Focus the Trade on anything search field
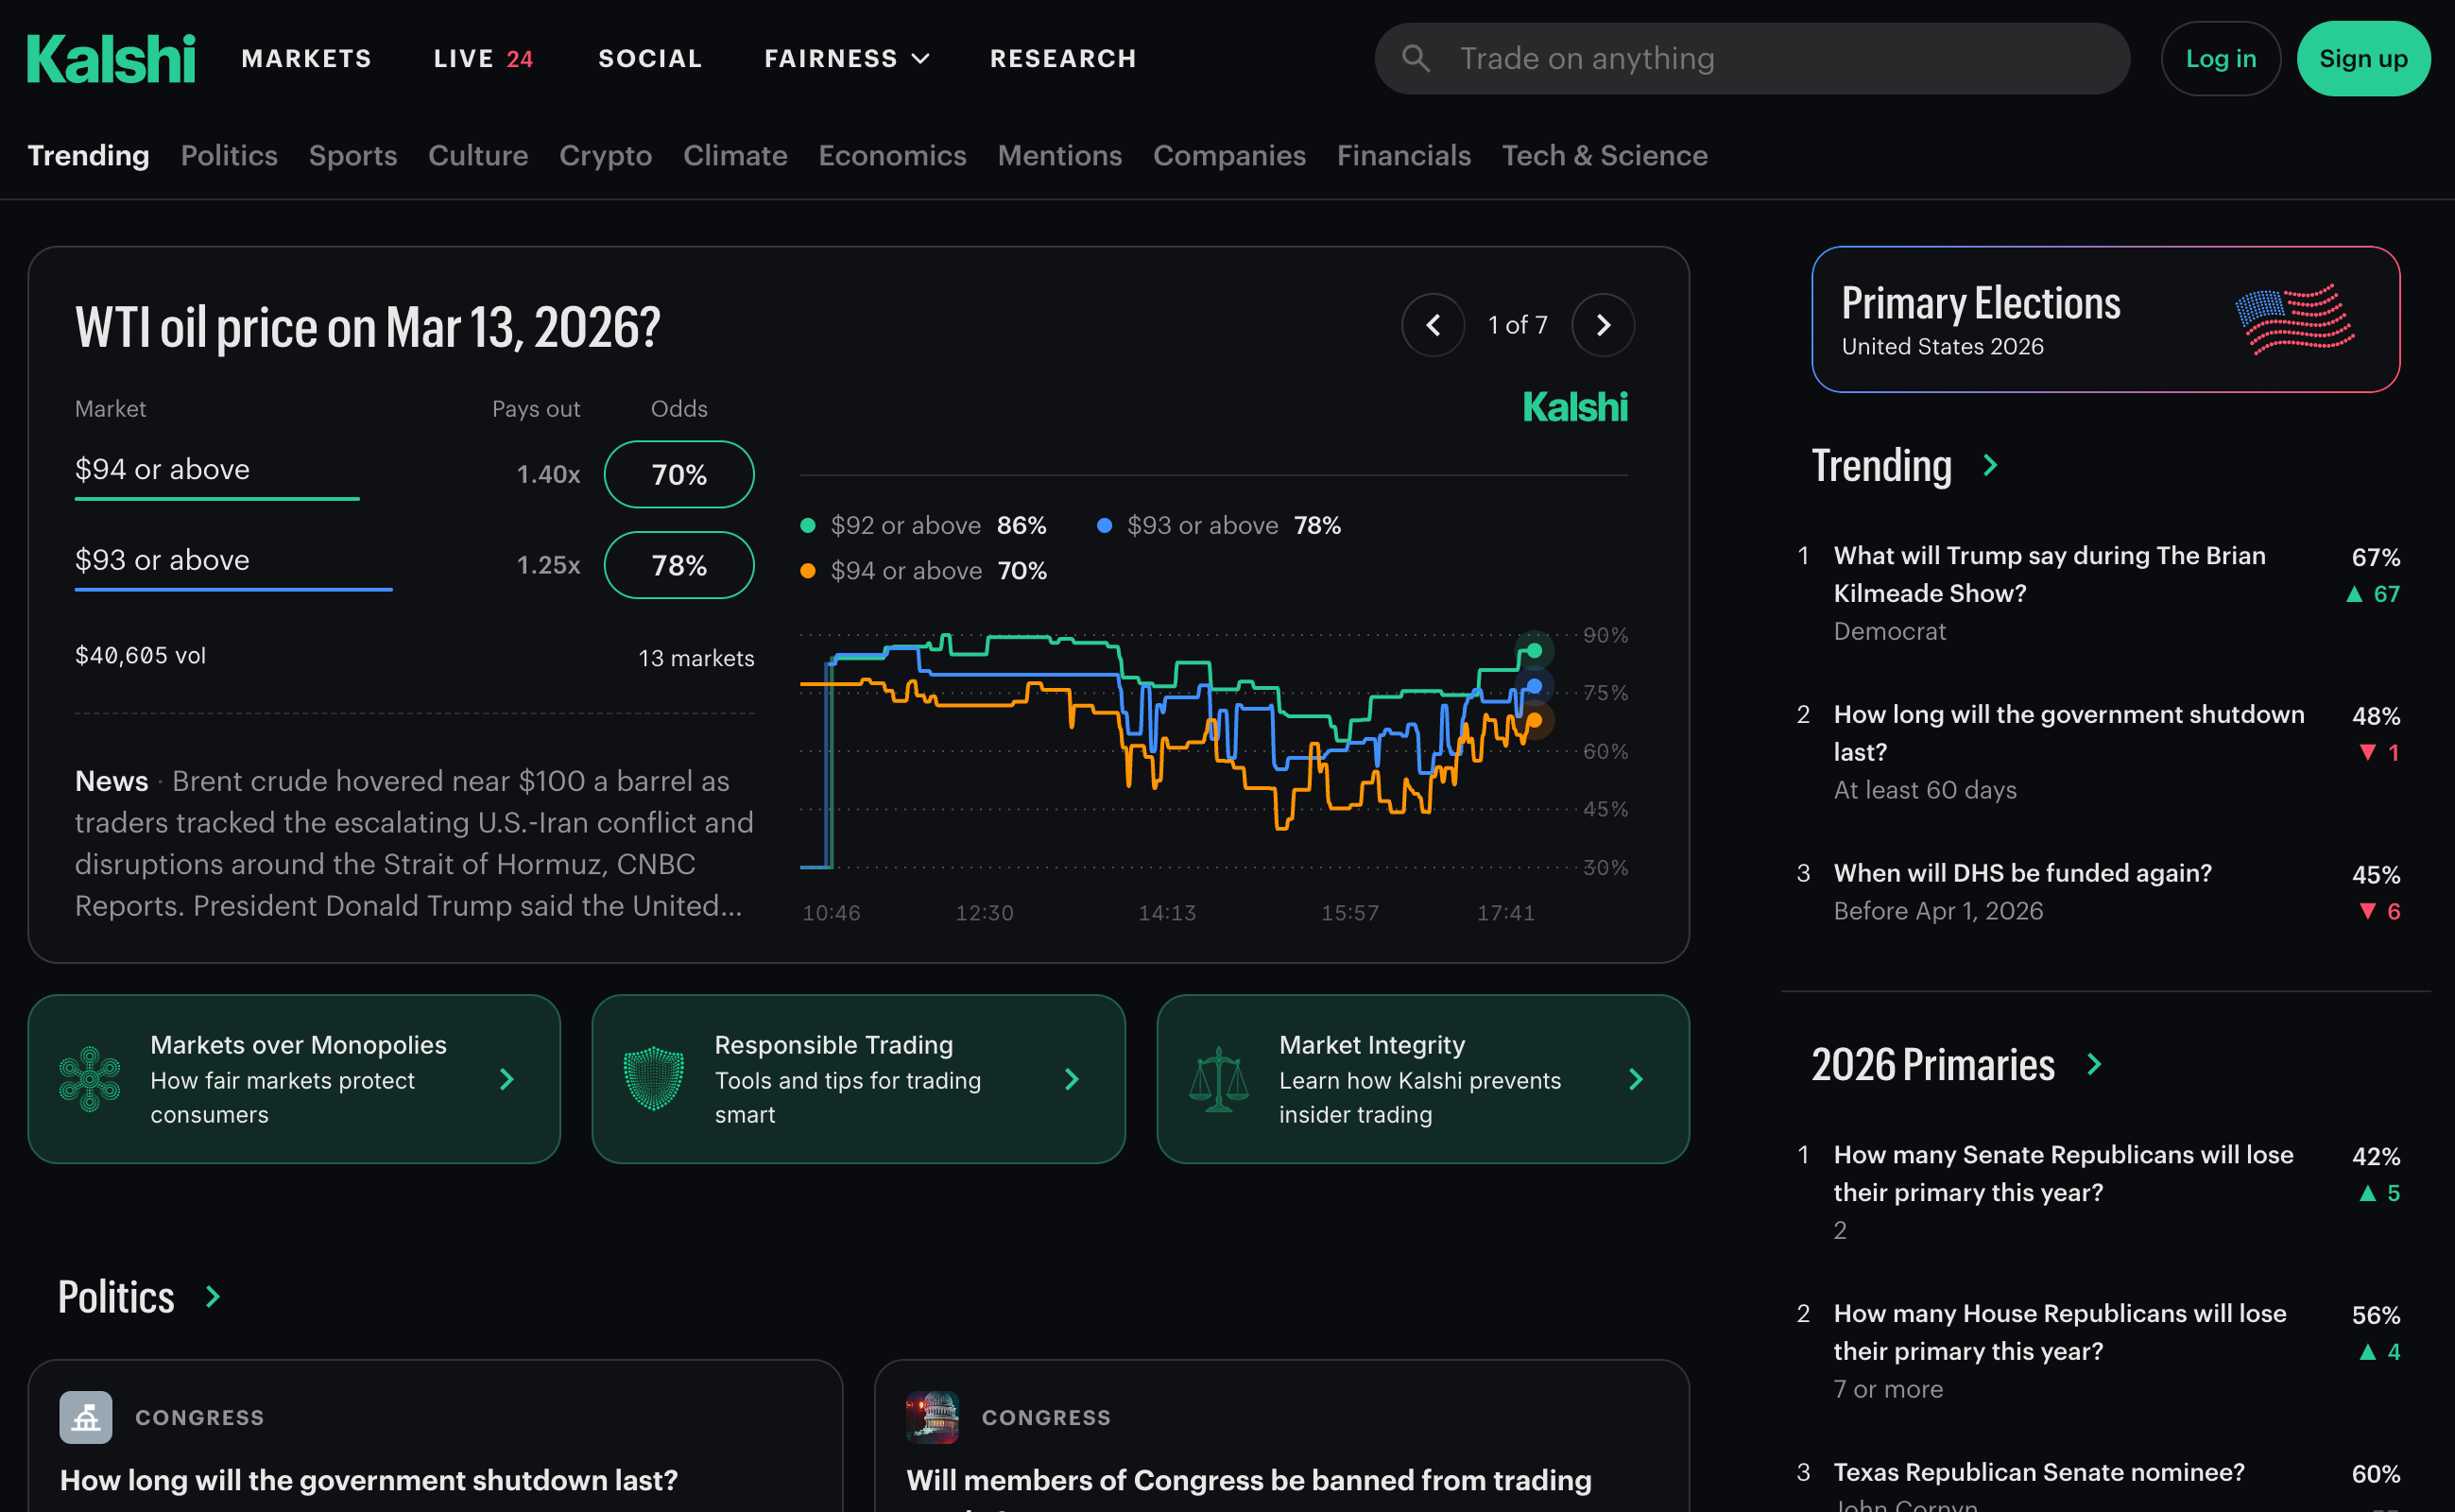Image resolution: width=2455 pixels, height=1512 pixels. coord(1752,59)
